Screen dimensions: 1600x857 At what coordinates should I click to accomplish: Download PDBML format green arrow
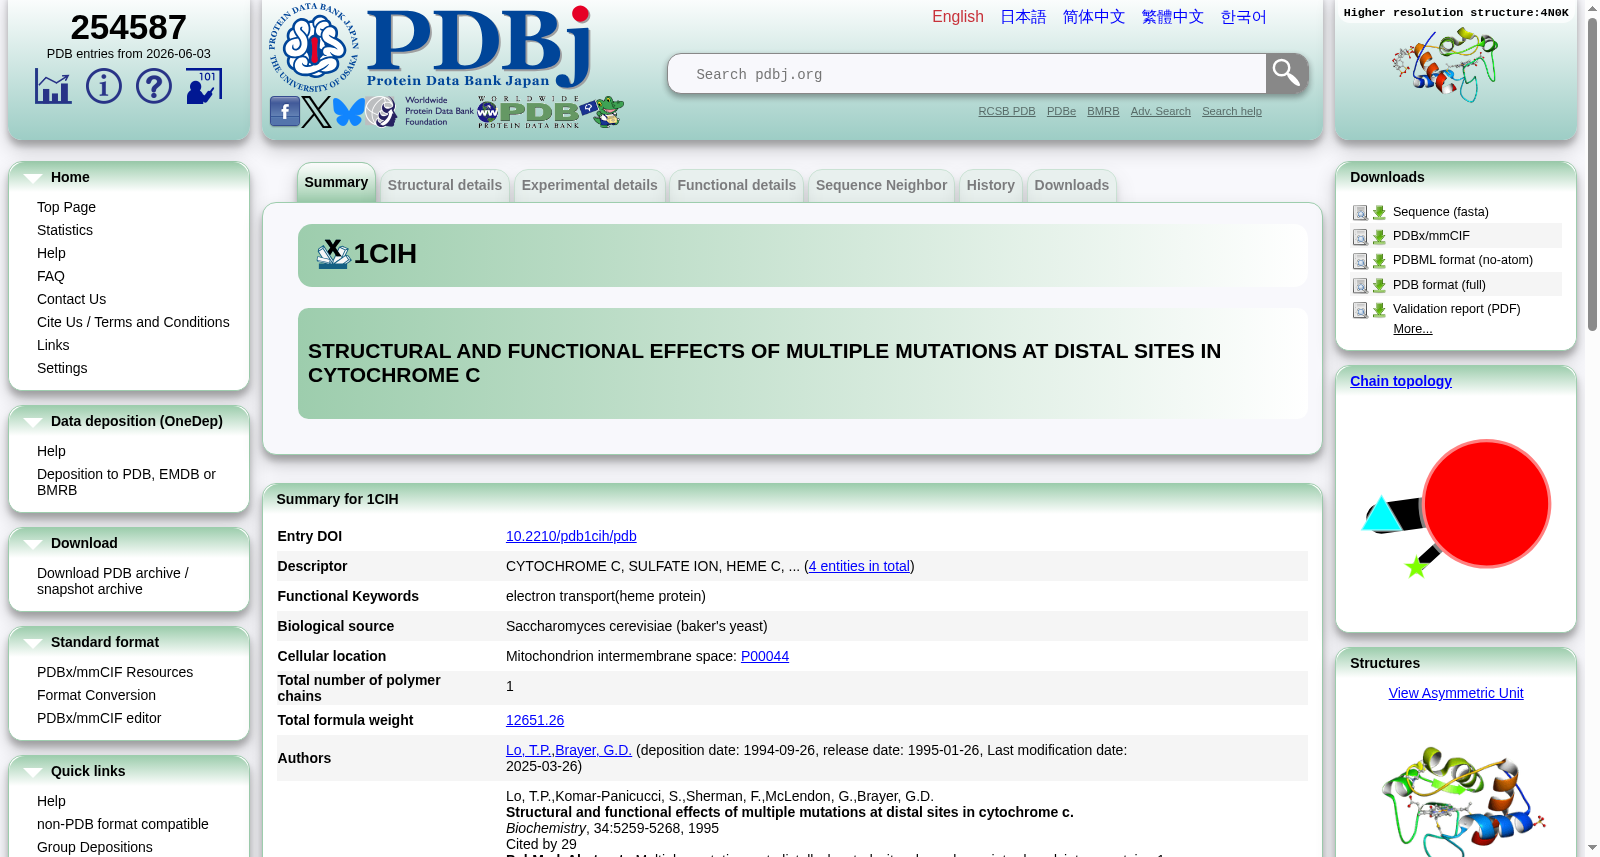coord(1379,261)
